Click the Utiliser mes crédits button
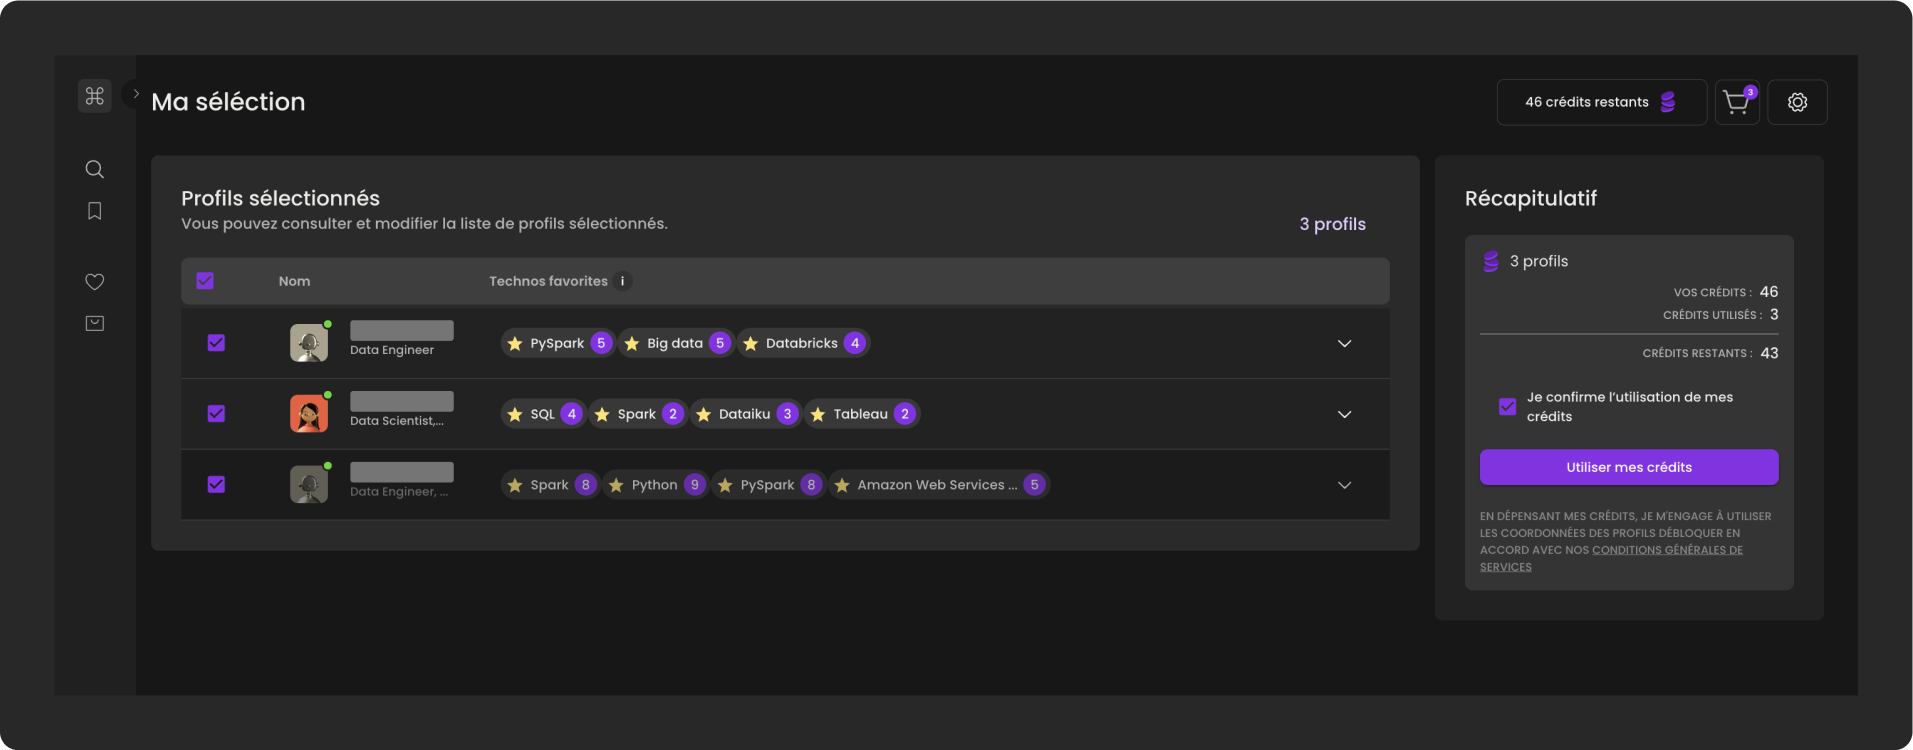Viewport: 1913px width, 750px height. tap(1629, 467)
